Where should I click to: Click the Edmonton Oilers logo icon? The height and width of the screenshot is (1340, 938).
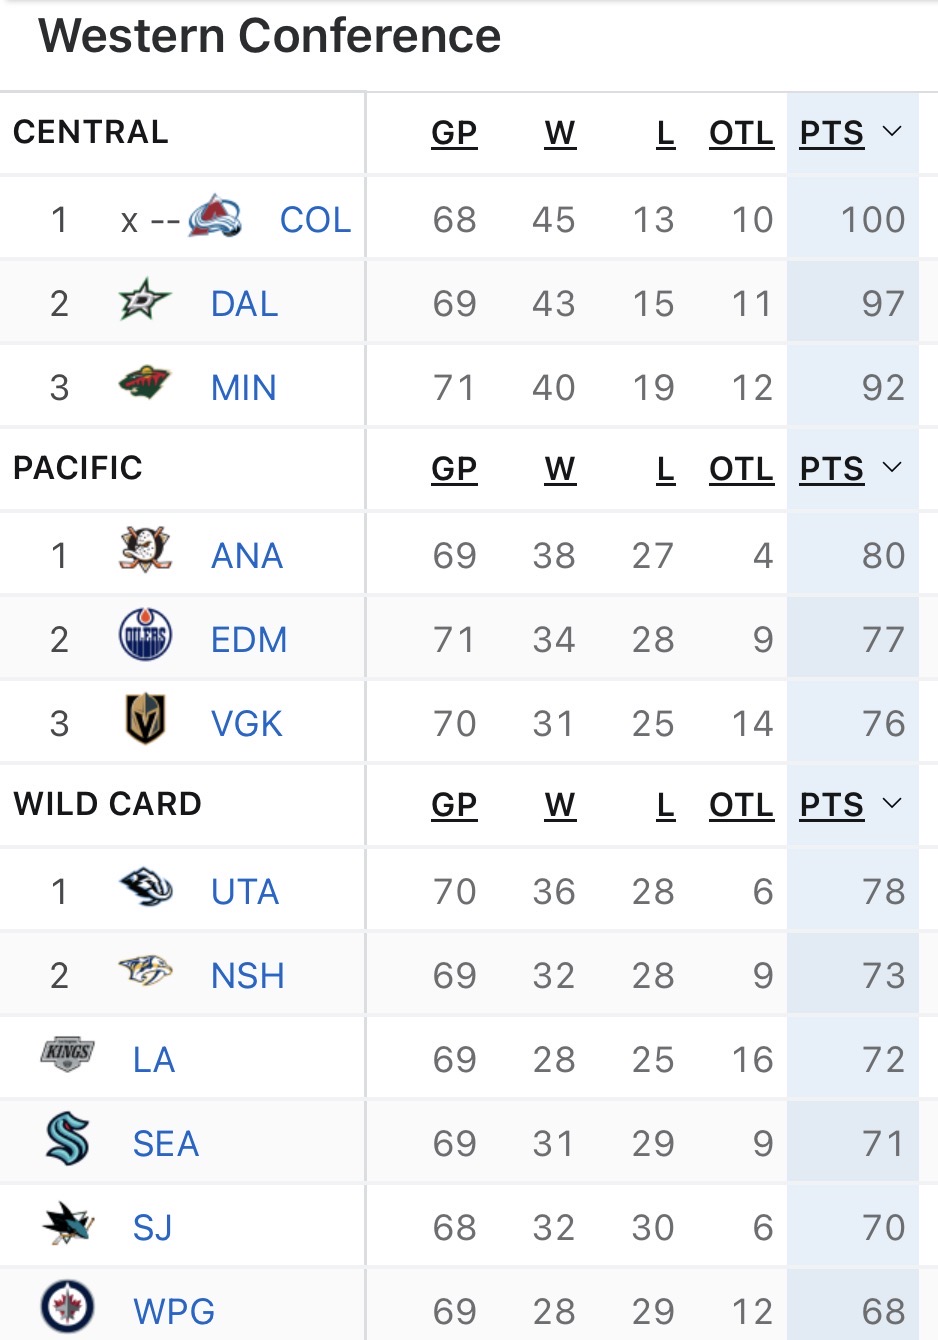(x=145, y=636)
